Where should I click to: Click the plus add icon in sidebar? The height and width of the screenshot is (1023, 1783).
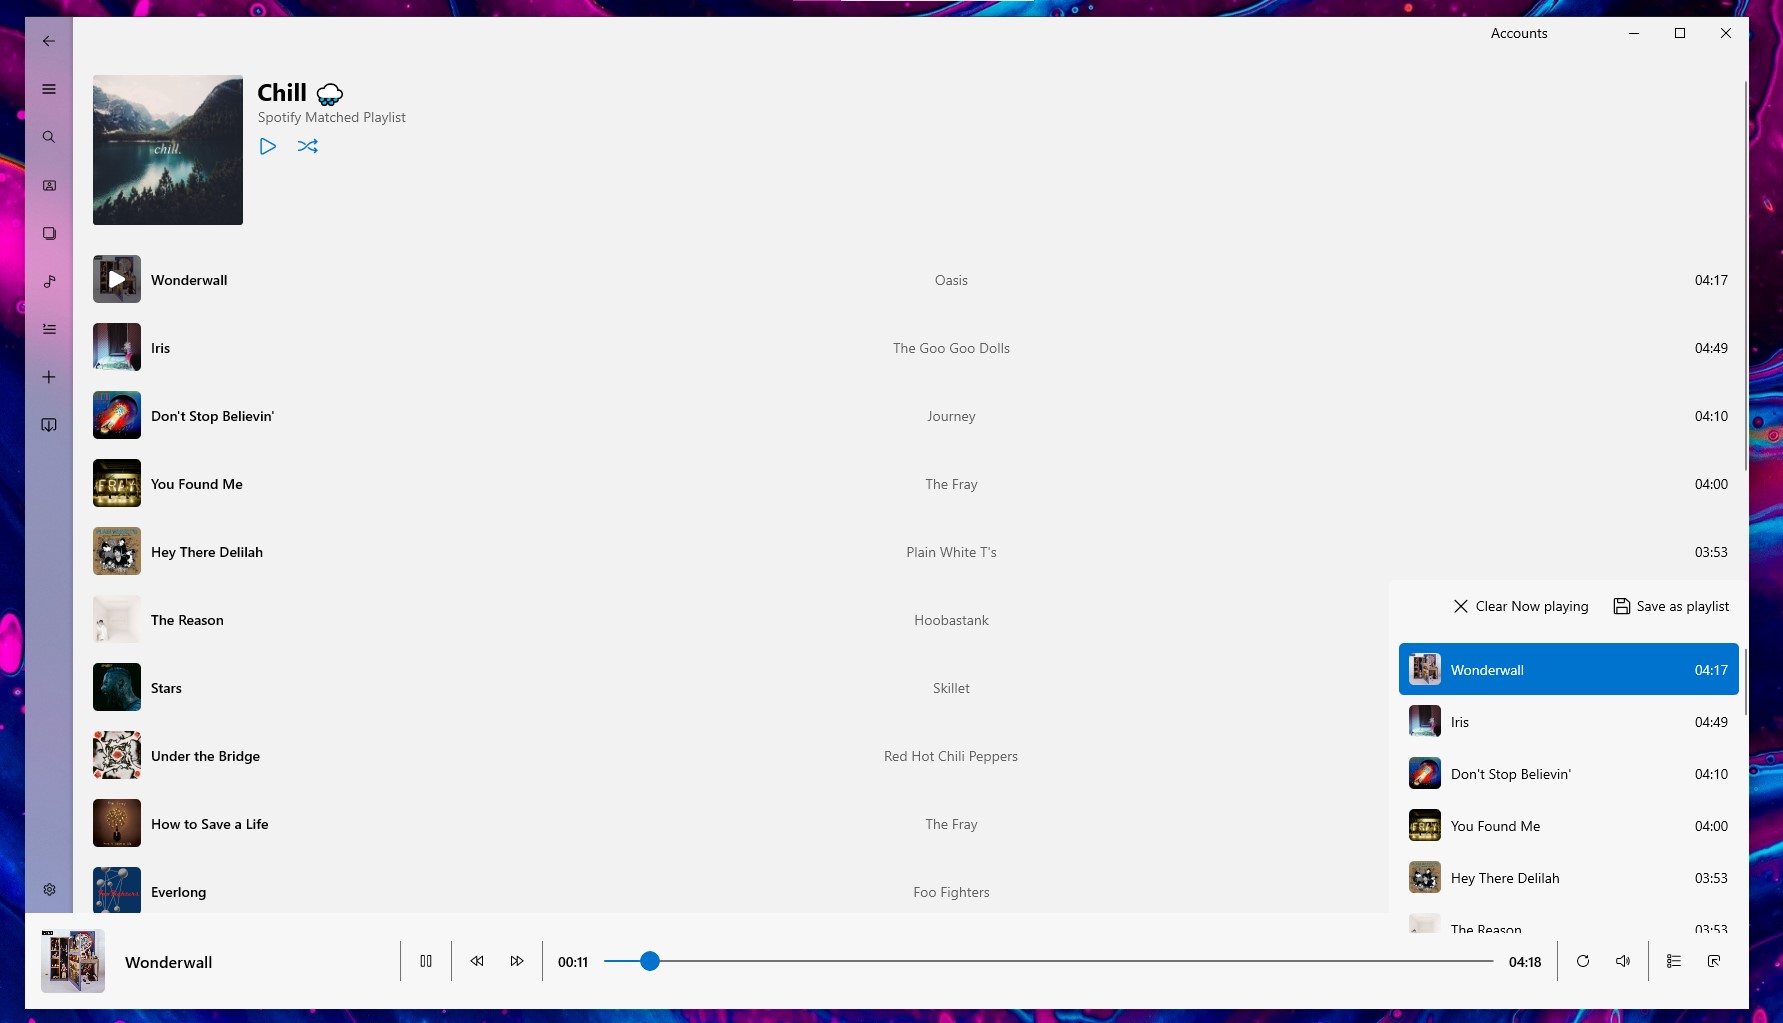click(x=49, y=377)
